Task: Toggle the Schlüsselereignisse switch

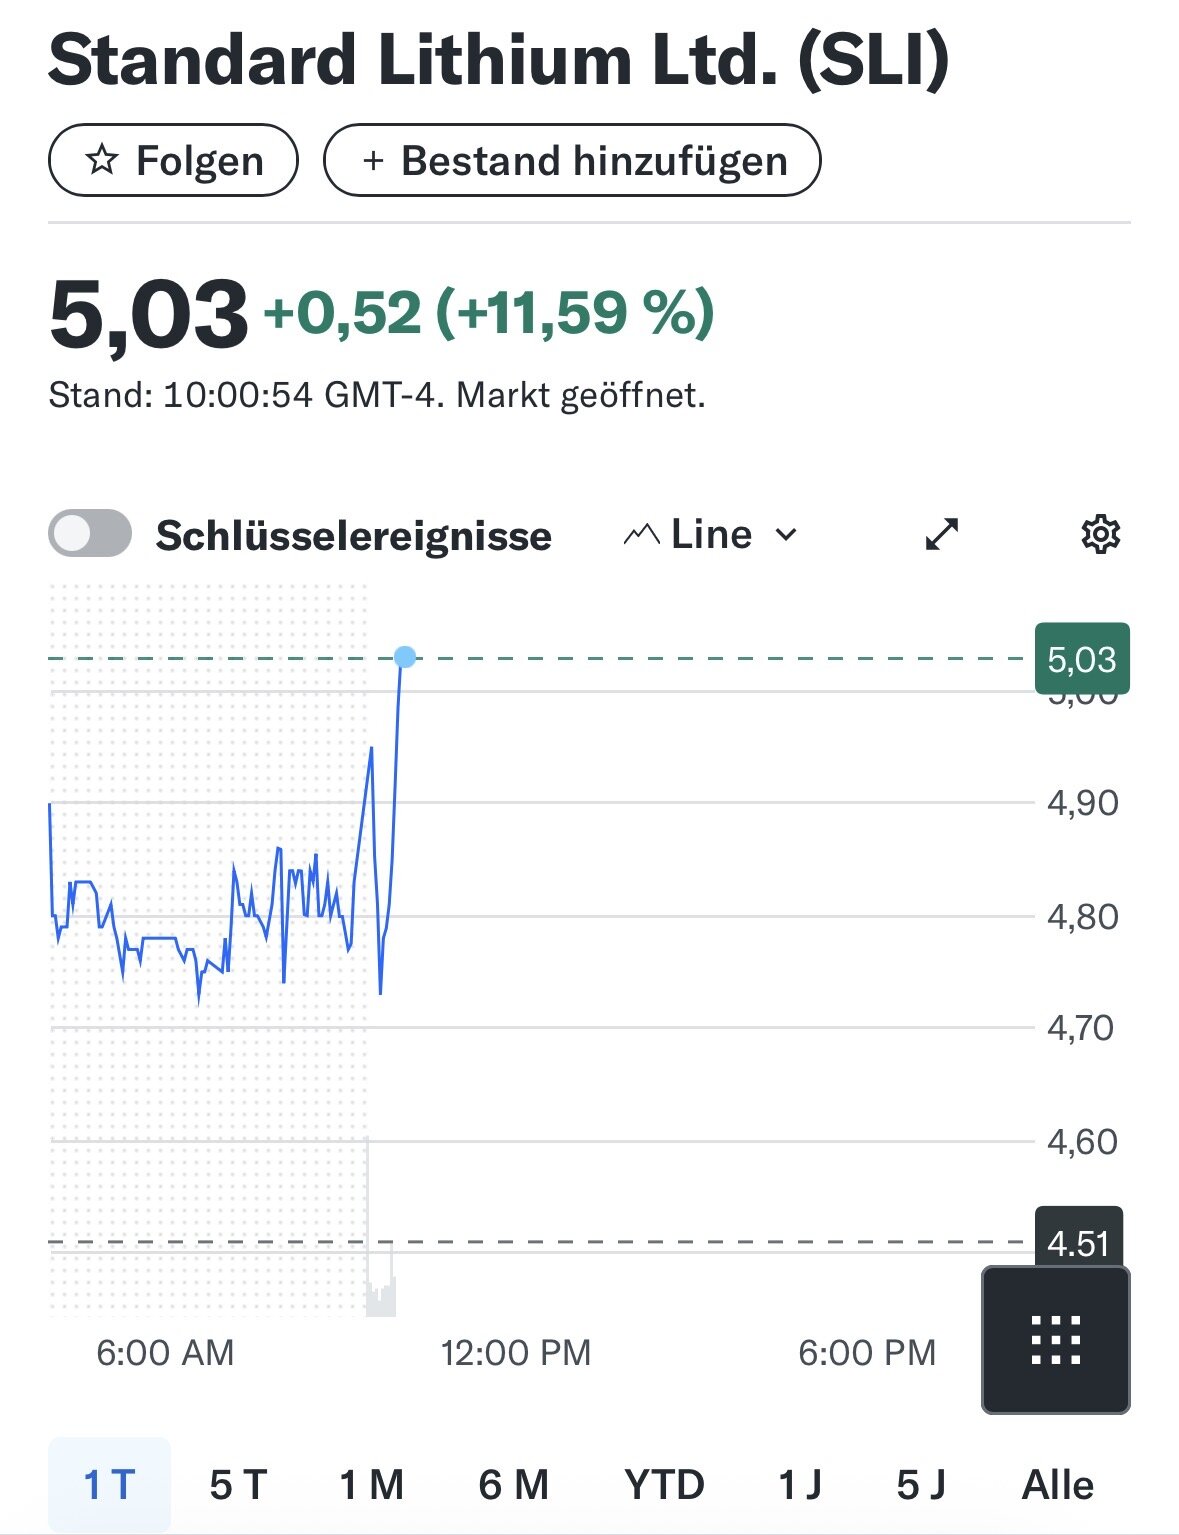Action: [90, 534]
